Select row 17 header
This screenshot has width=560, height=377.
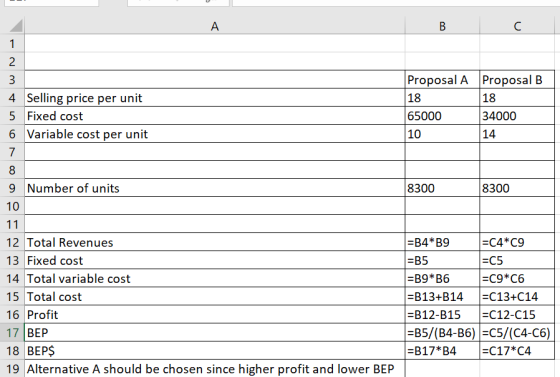(12, 333)
